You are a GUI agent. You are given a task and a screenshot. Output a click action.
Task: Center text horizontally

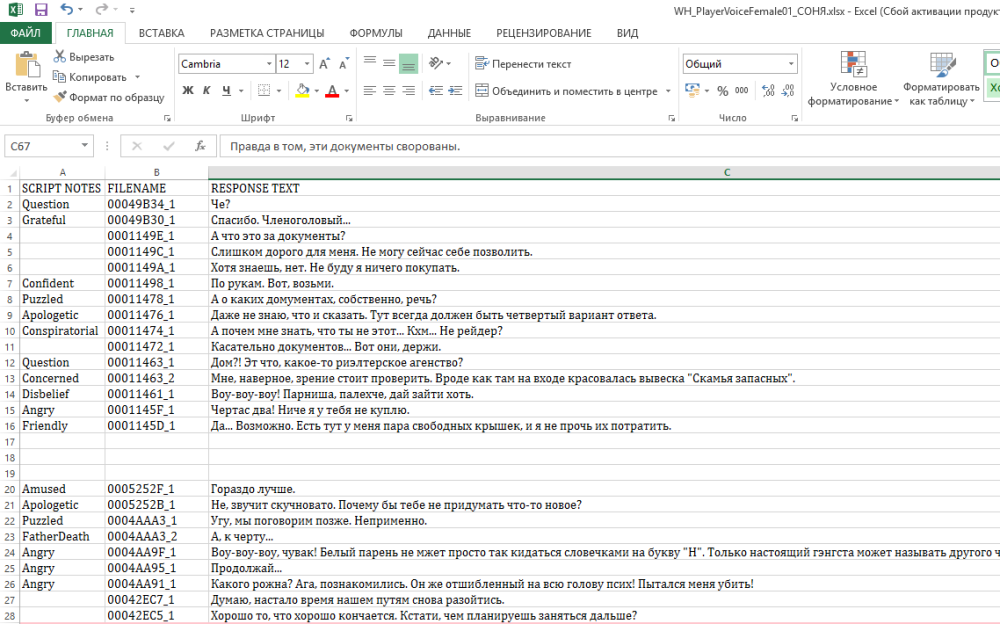tap(389, 91)
